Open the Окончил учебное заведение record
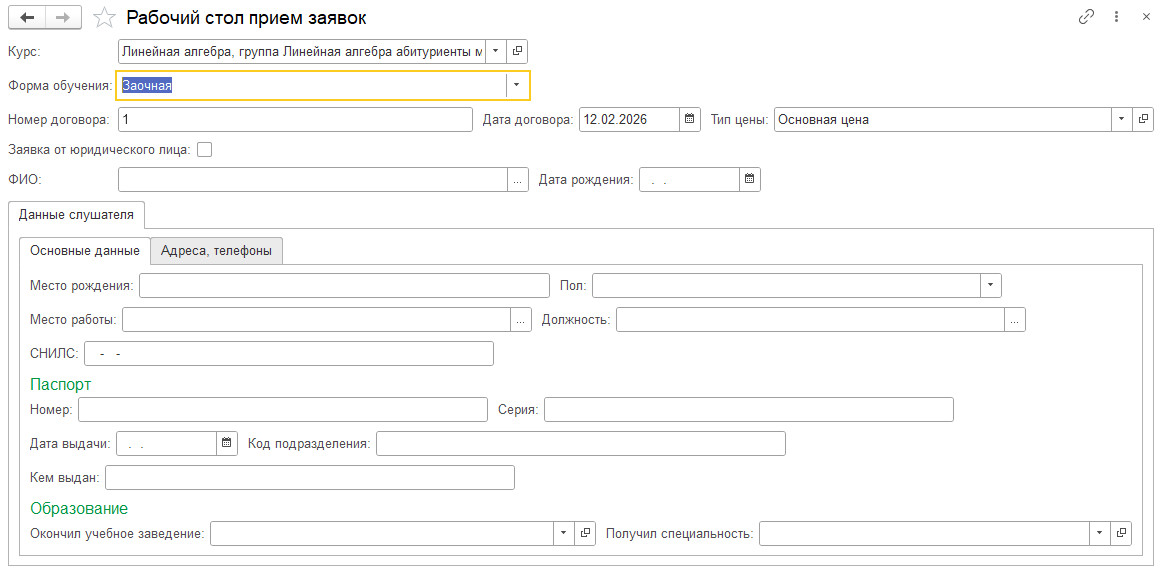The height and width of the screenshot is (574, 1165). pyautogui.click(x=586, y=533)
